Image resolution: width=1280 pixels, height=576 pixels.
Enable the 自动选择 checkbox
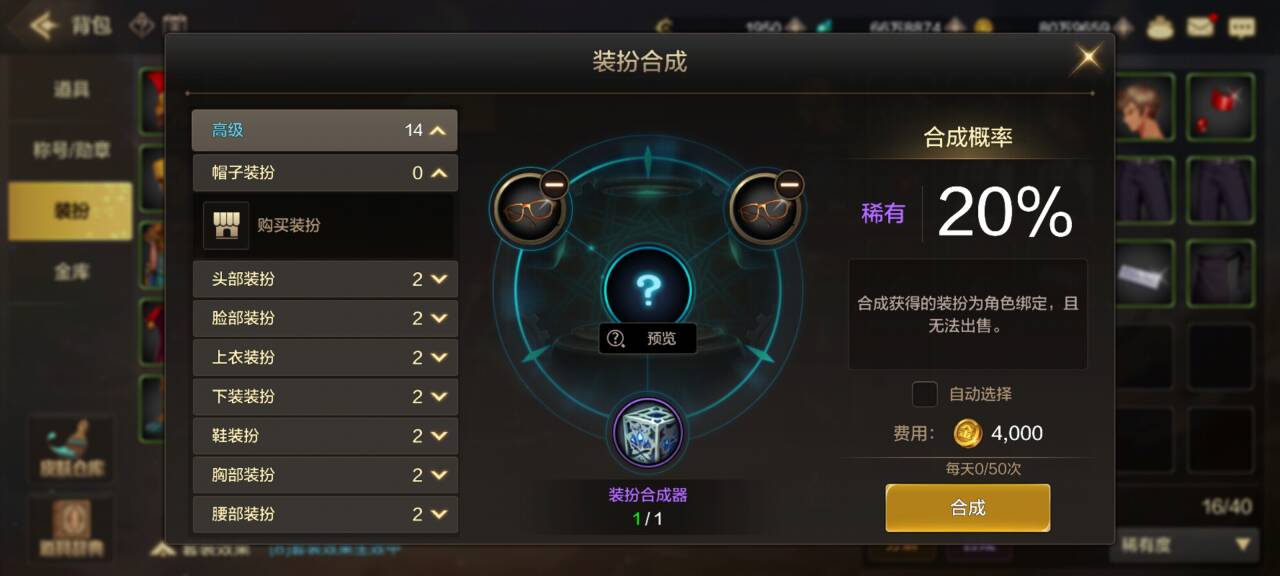(925, 394)
